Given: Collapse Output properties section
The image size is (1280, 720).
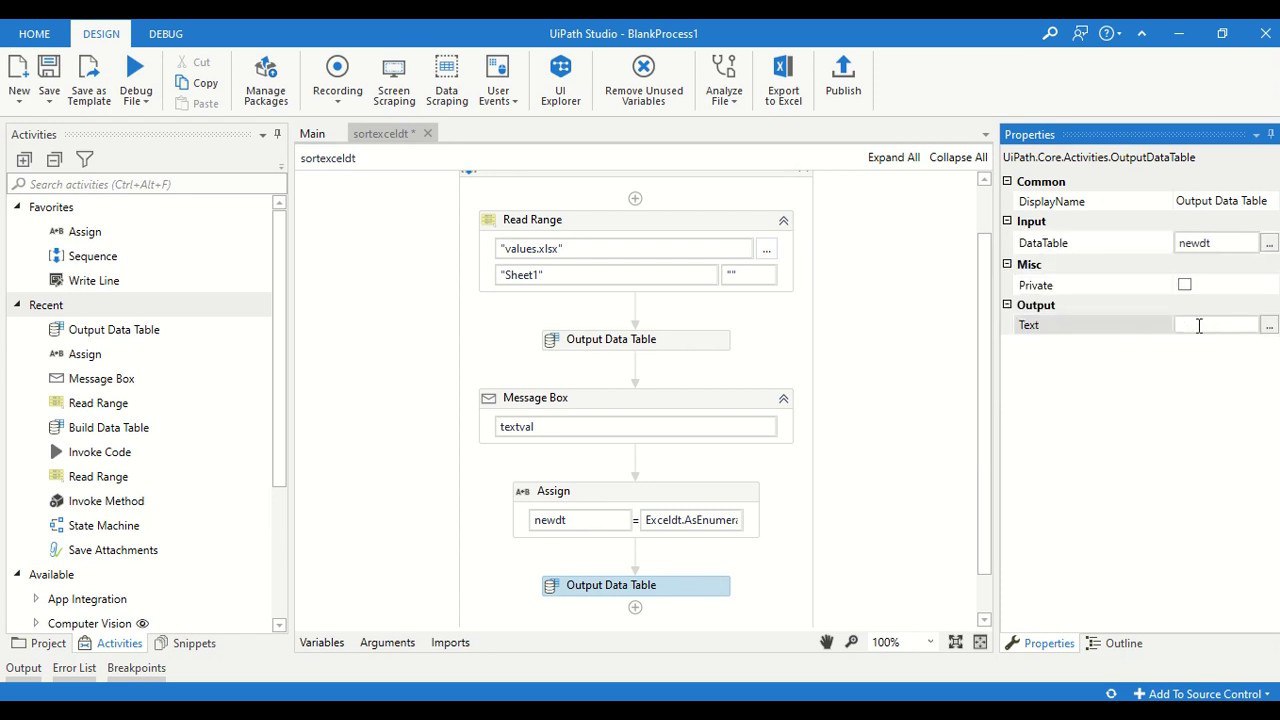Looking at the screenshot, I should [1007, 305].
